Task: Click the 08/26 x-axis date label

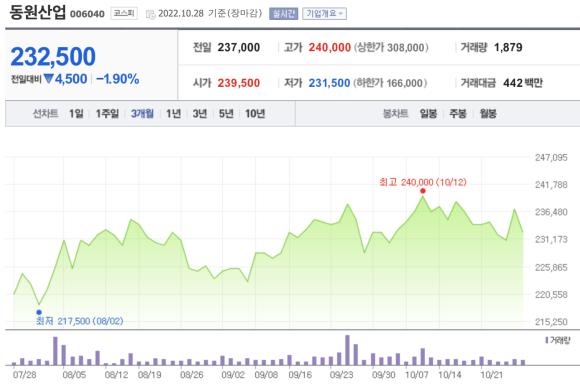Action: 192,375
